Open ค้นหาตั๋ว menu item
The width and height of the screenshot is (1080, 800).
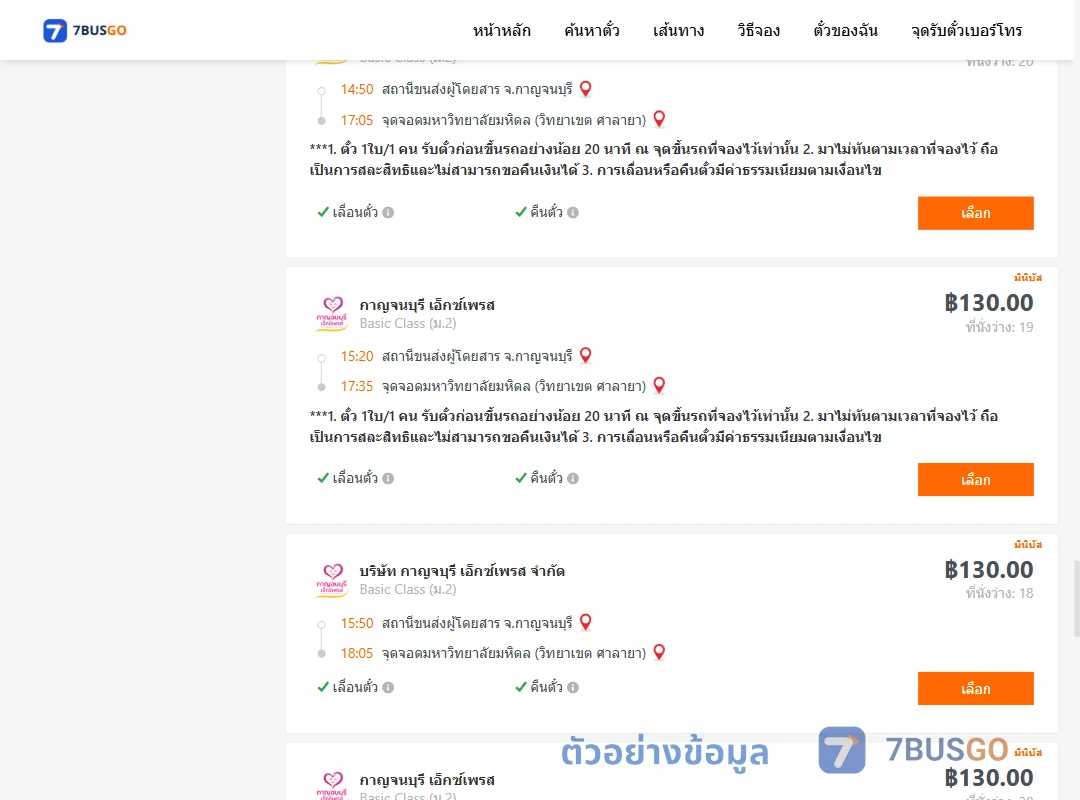592,30
